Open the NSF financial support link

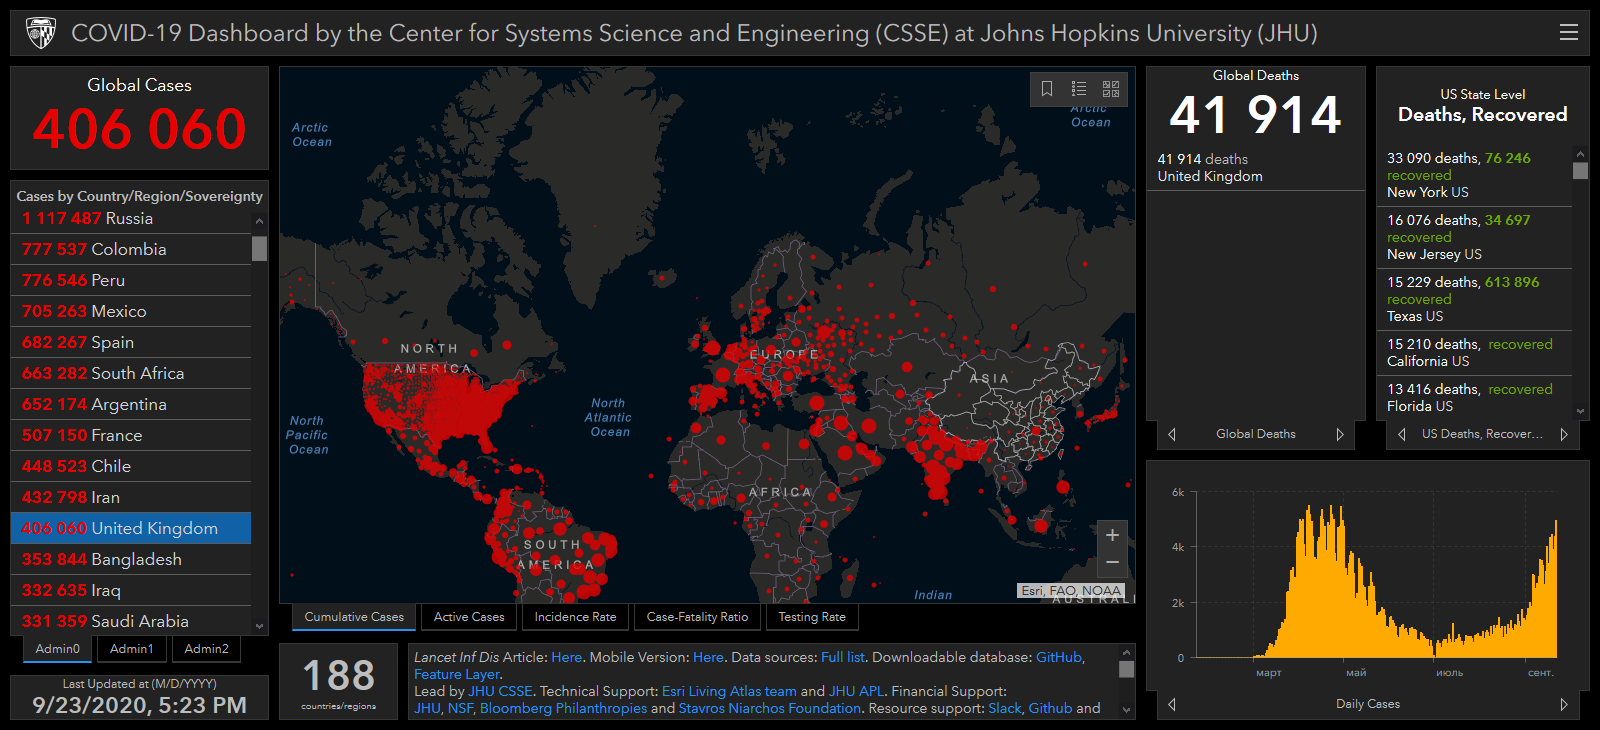[x=460, y=708]
